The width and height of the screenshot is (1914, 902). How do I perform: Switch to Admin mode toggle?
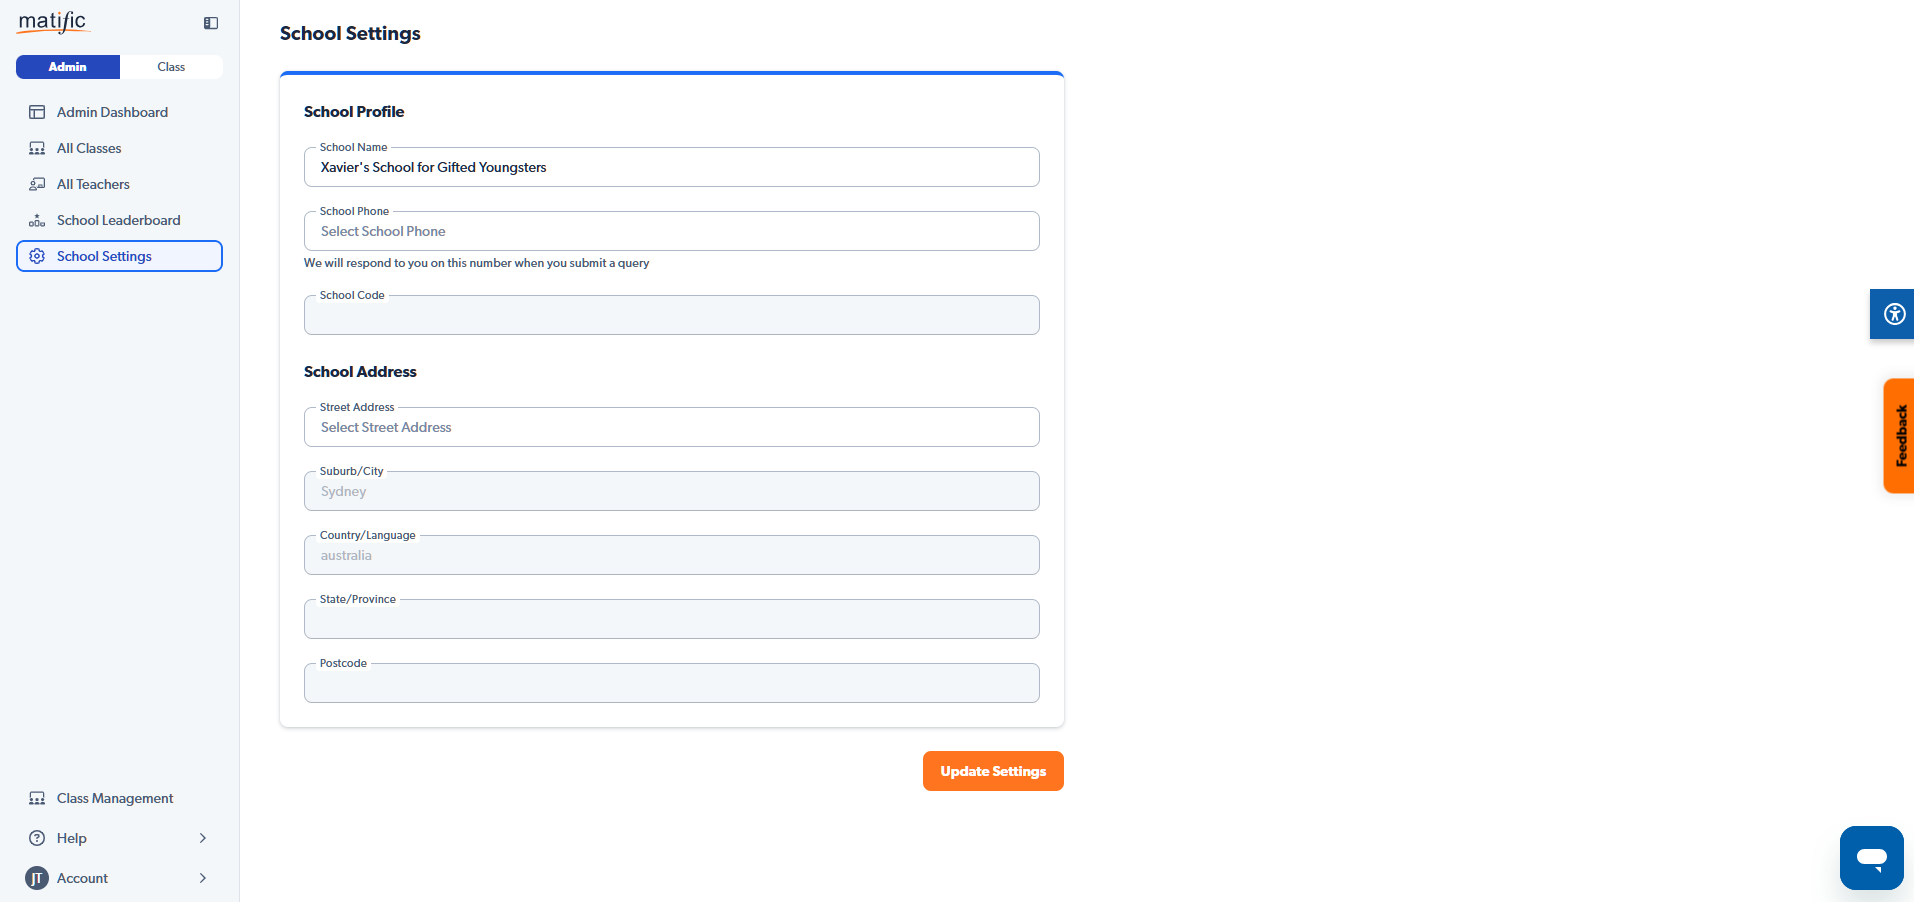click(x=68, y=67)
